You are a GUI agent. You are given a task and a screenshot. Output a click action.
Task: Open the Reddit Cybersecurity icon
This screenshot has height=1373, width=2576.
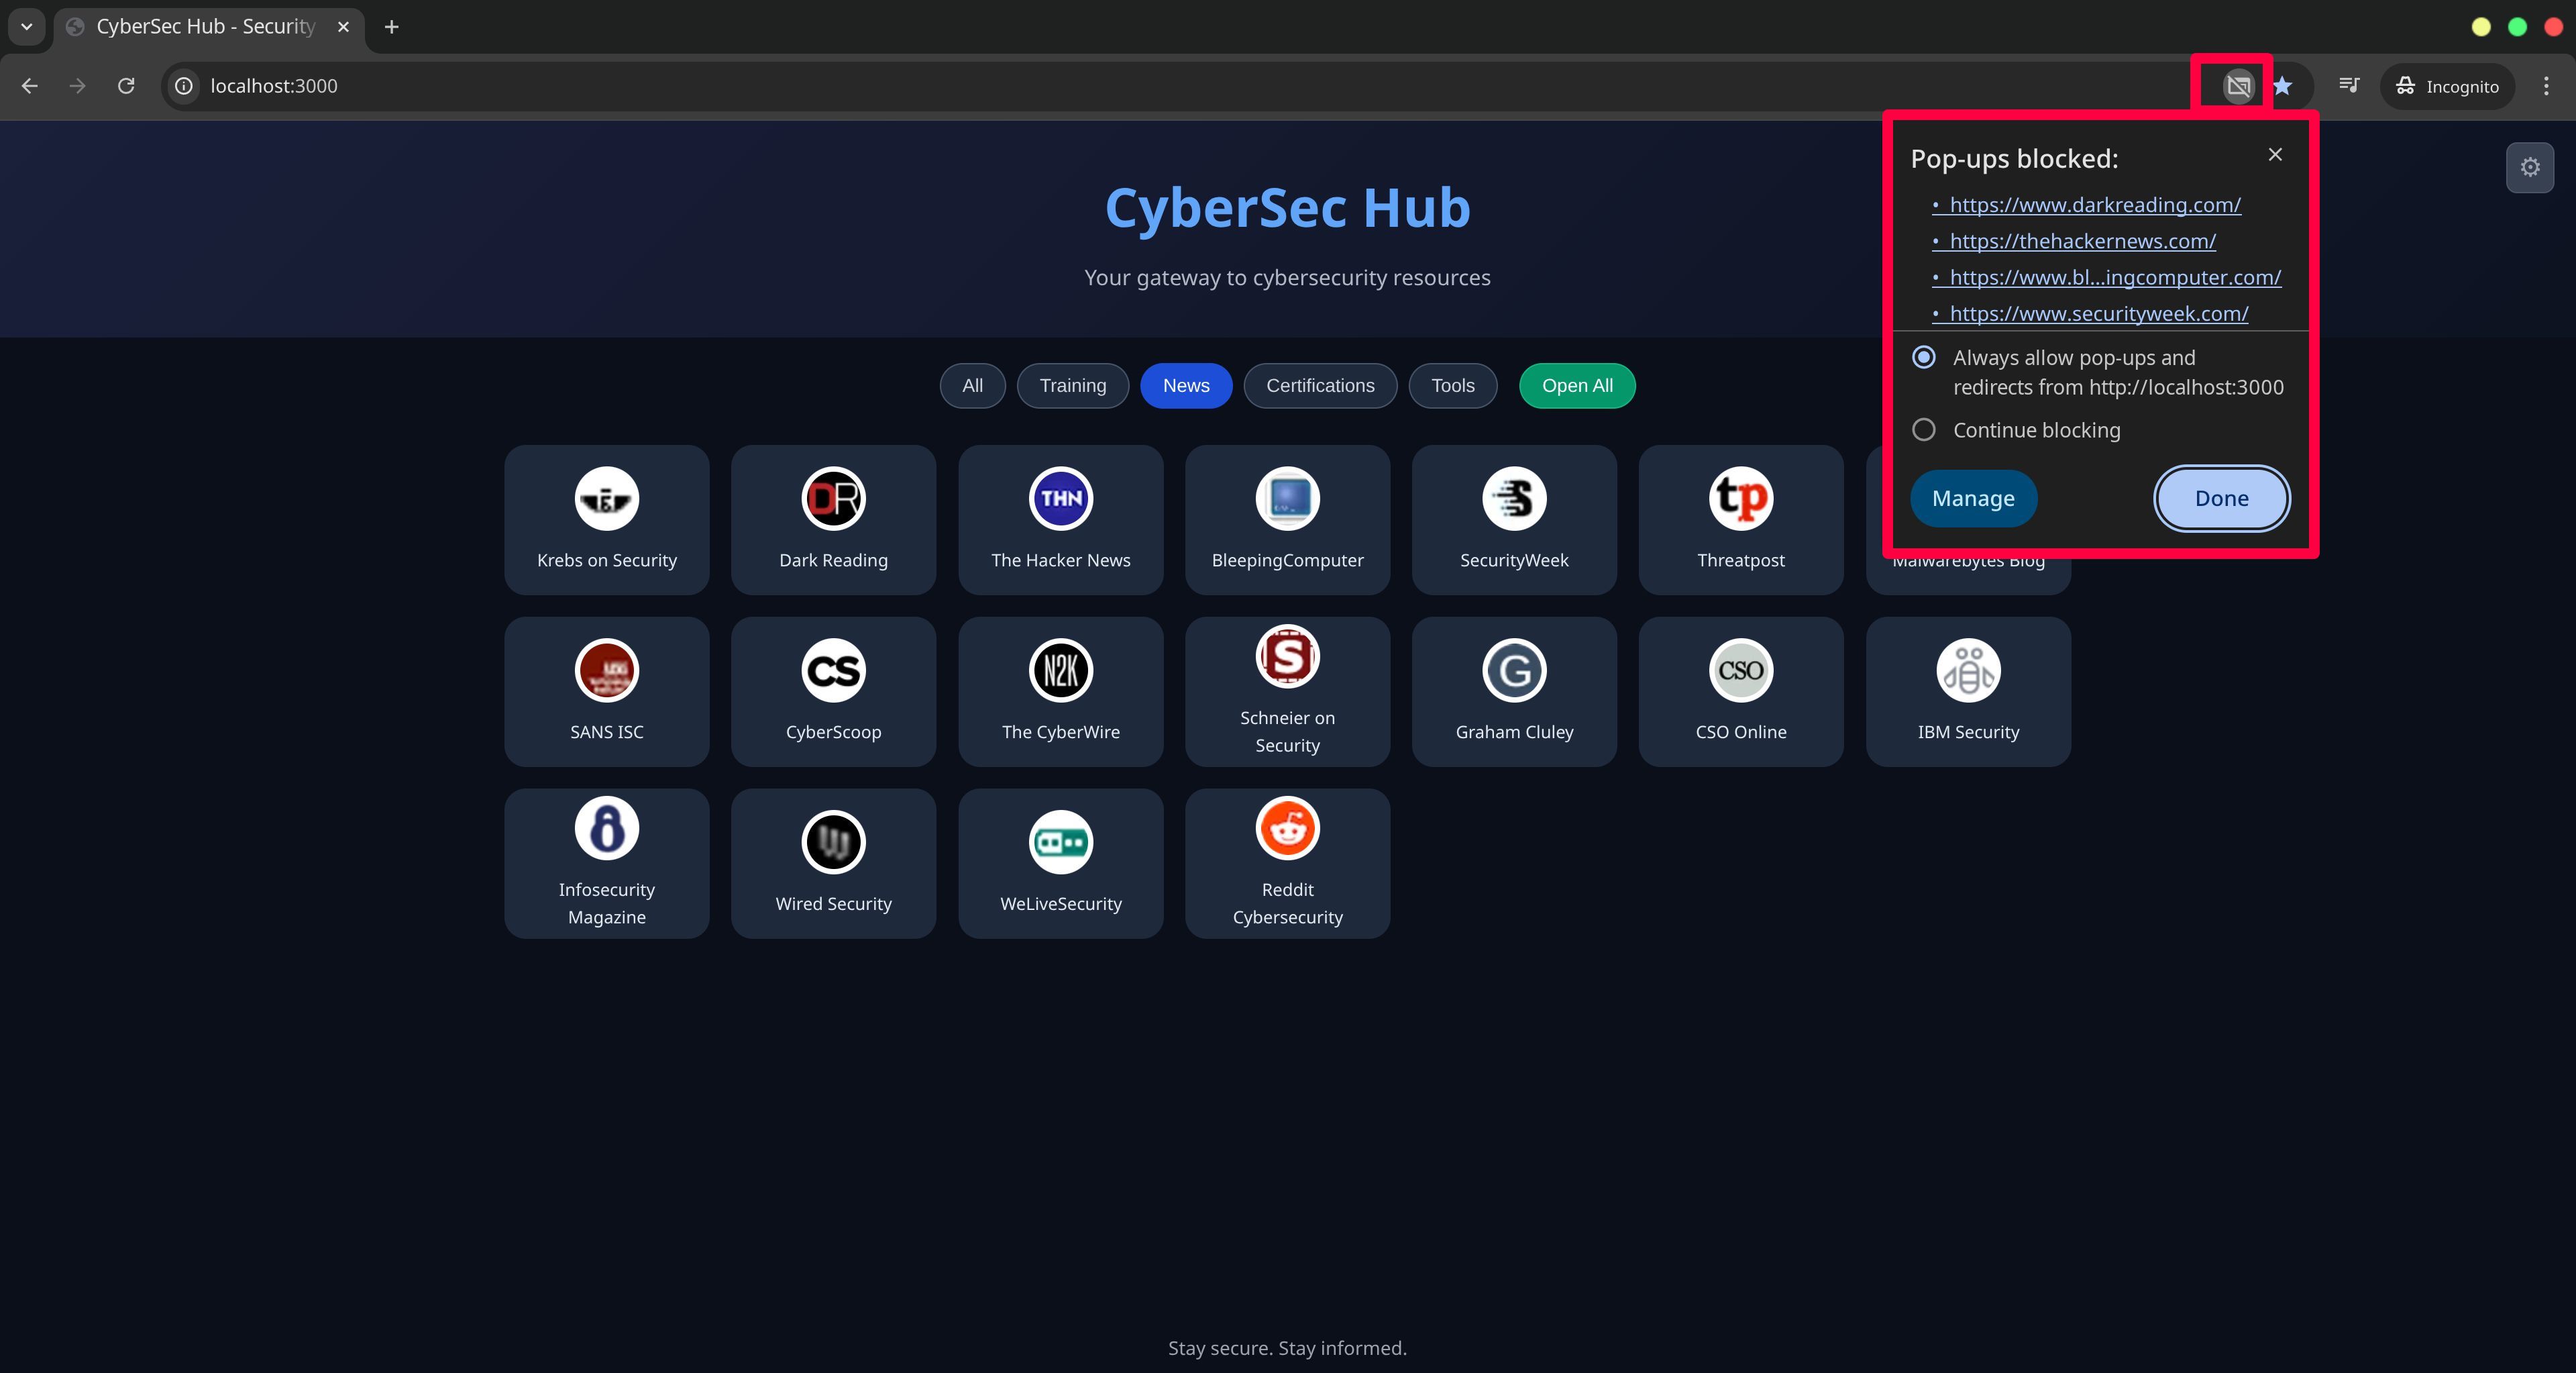point(1287,828)
